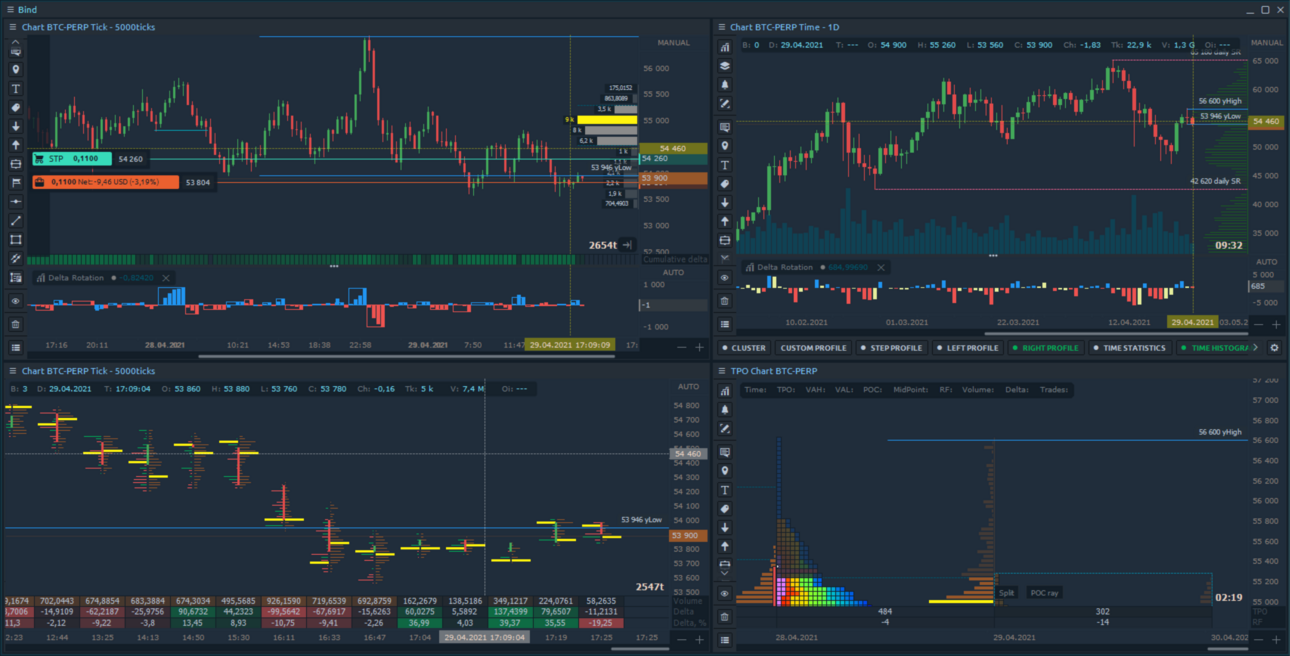This screenshot has width=1290, height=656.
Task: Open the main Bind hamburger menu
Action: coord(9,10)
